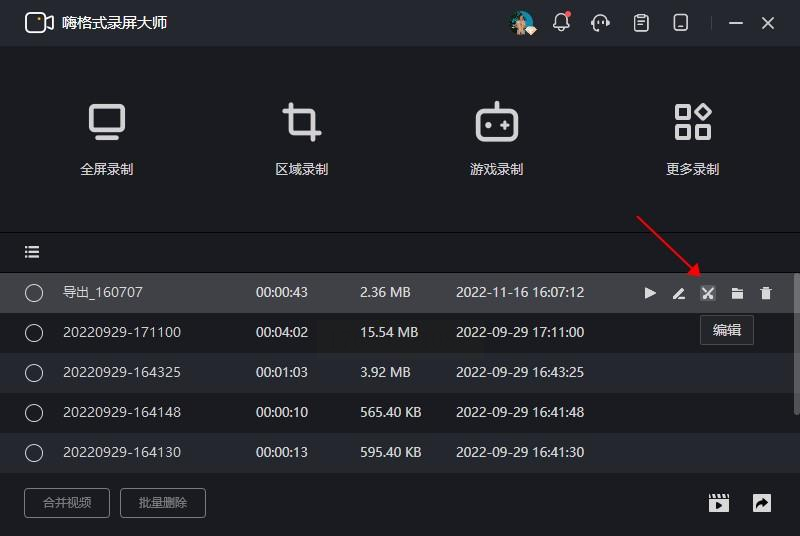The width and height of the screenshot is (800, 536).
Task: Click the 批量删除 batch delete button
Action: click(x=162, y=503)
